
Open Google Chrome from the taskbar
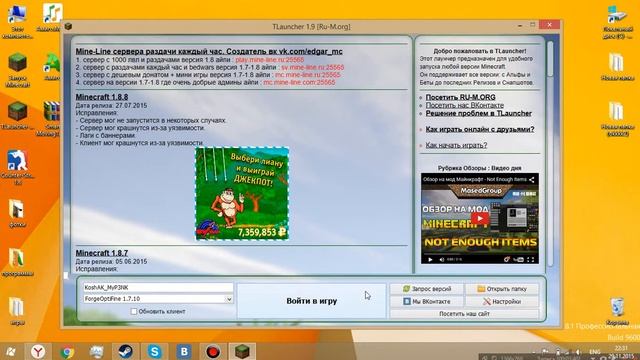pyautogui.click(x=67, y=351)
